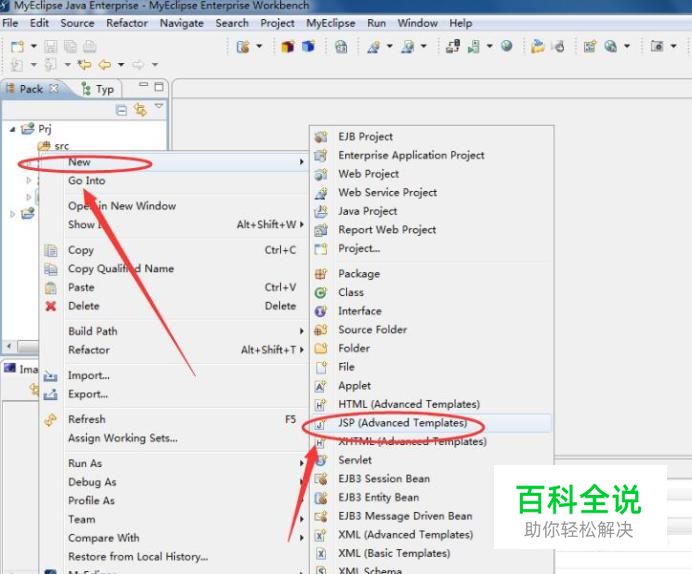Click the Source Folder icon

pos(320,330)
